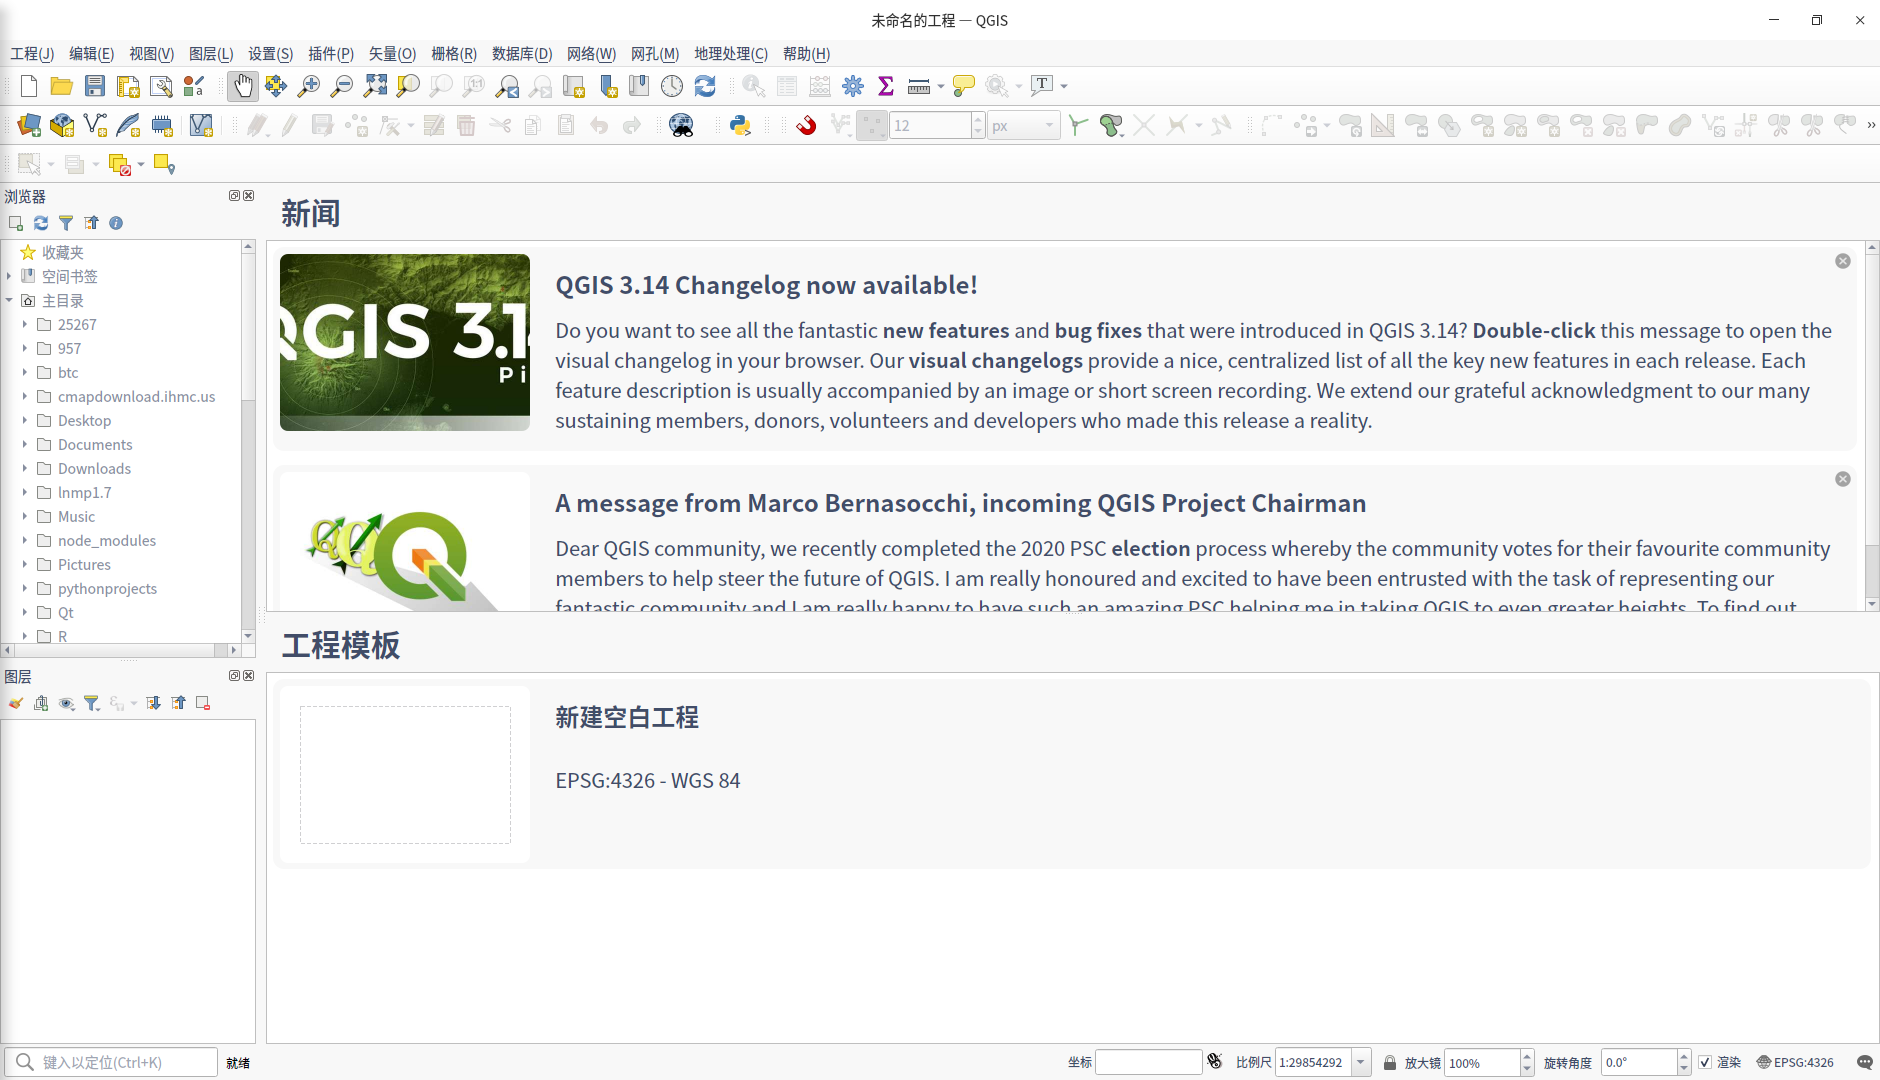The width and height of the screenshot is (1880, 1080).
Task: Select the Pan Map hand tool
Action: (242, 86)
